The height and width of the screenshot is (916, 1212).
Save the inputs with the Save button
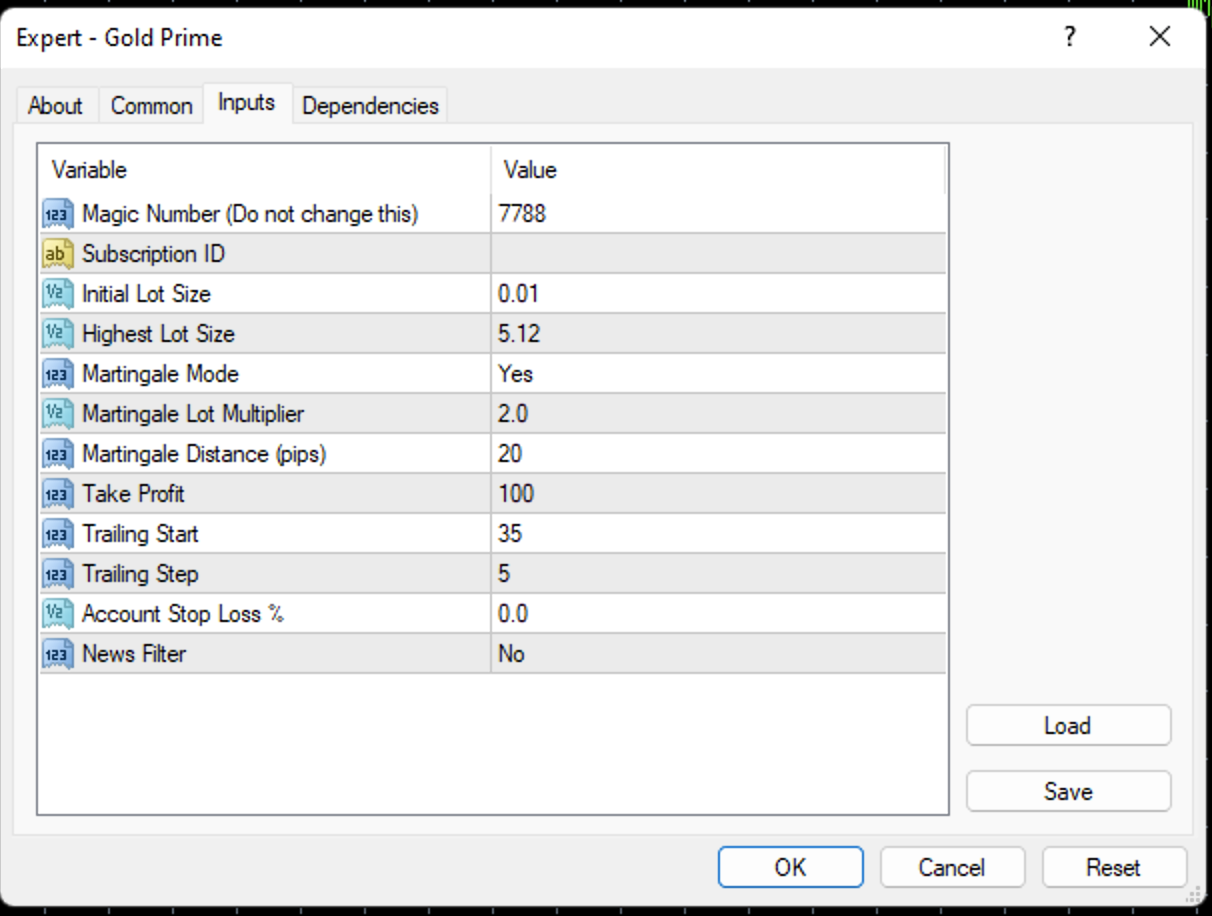point(1067,791)
